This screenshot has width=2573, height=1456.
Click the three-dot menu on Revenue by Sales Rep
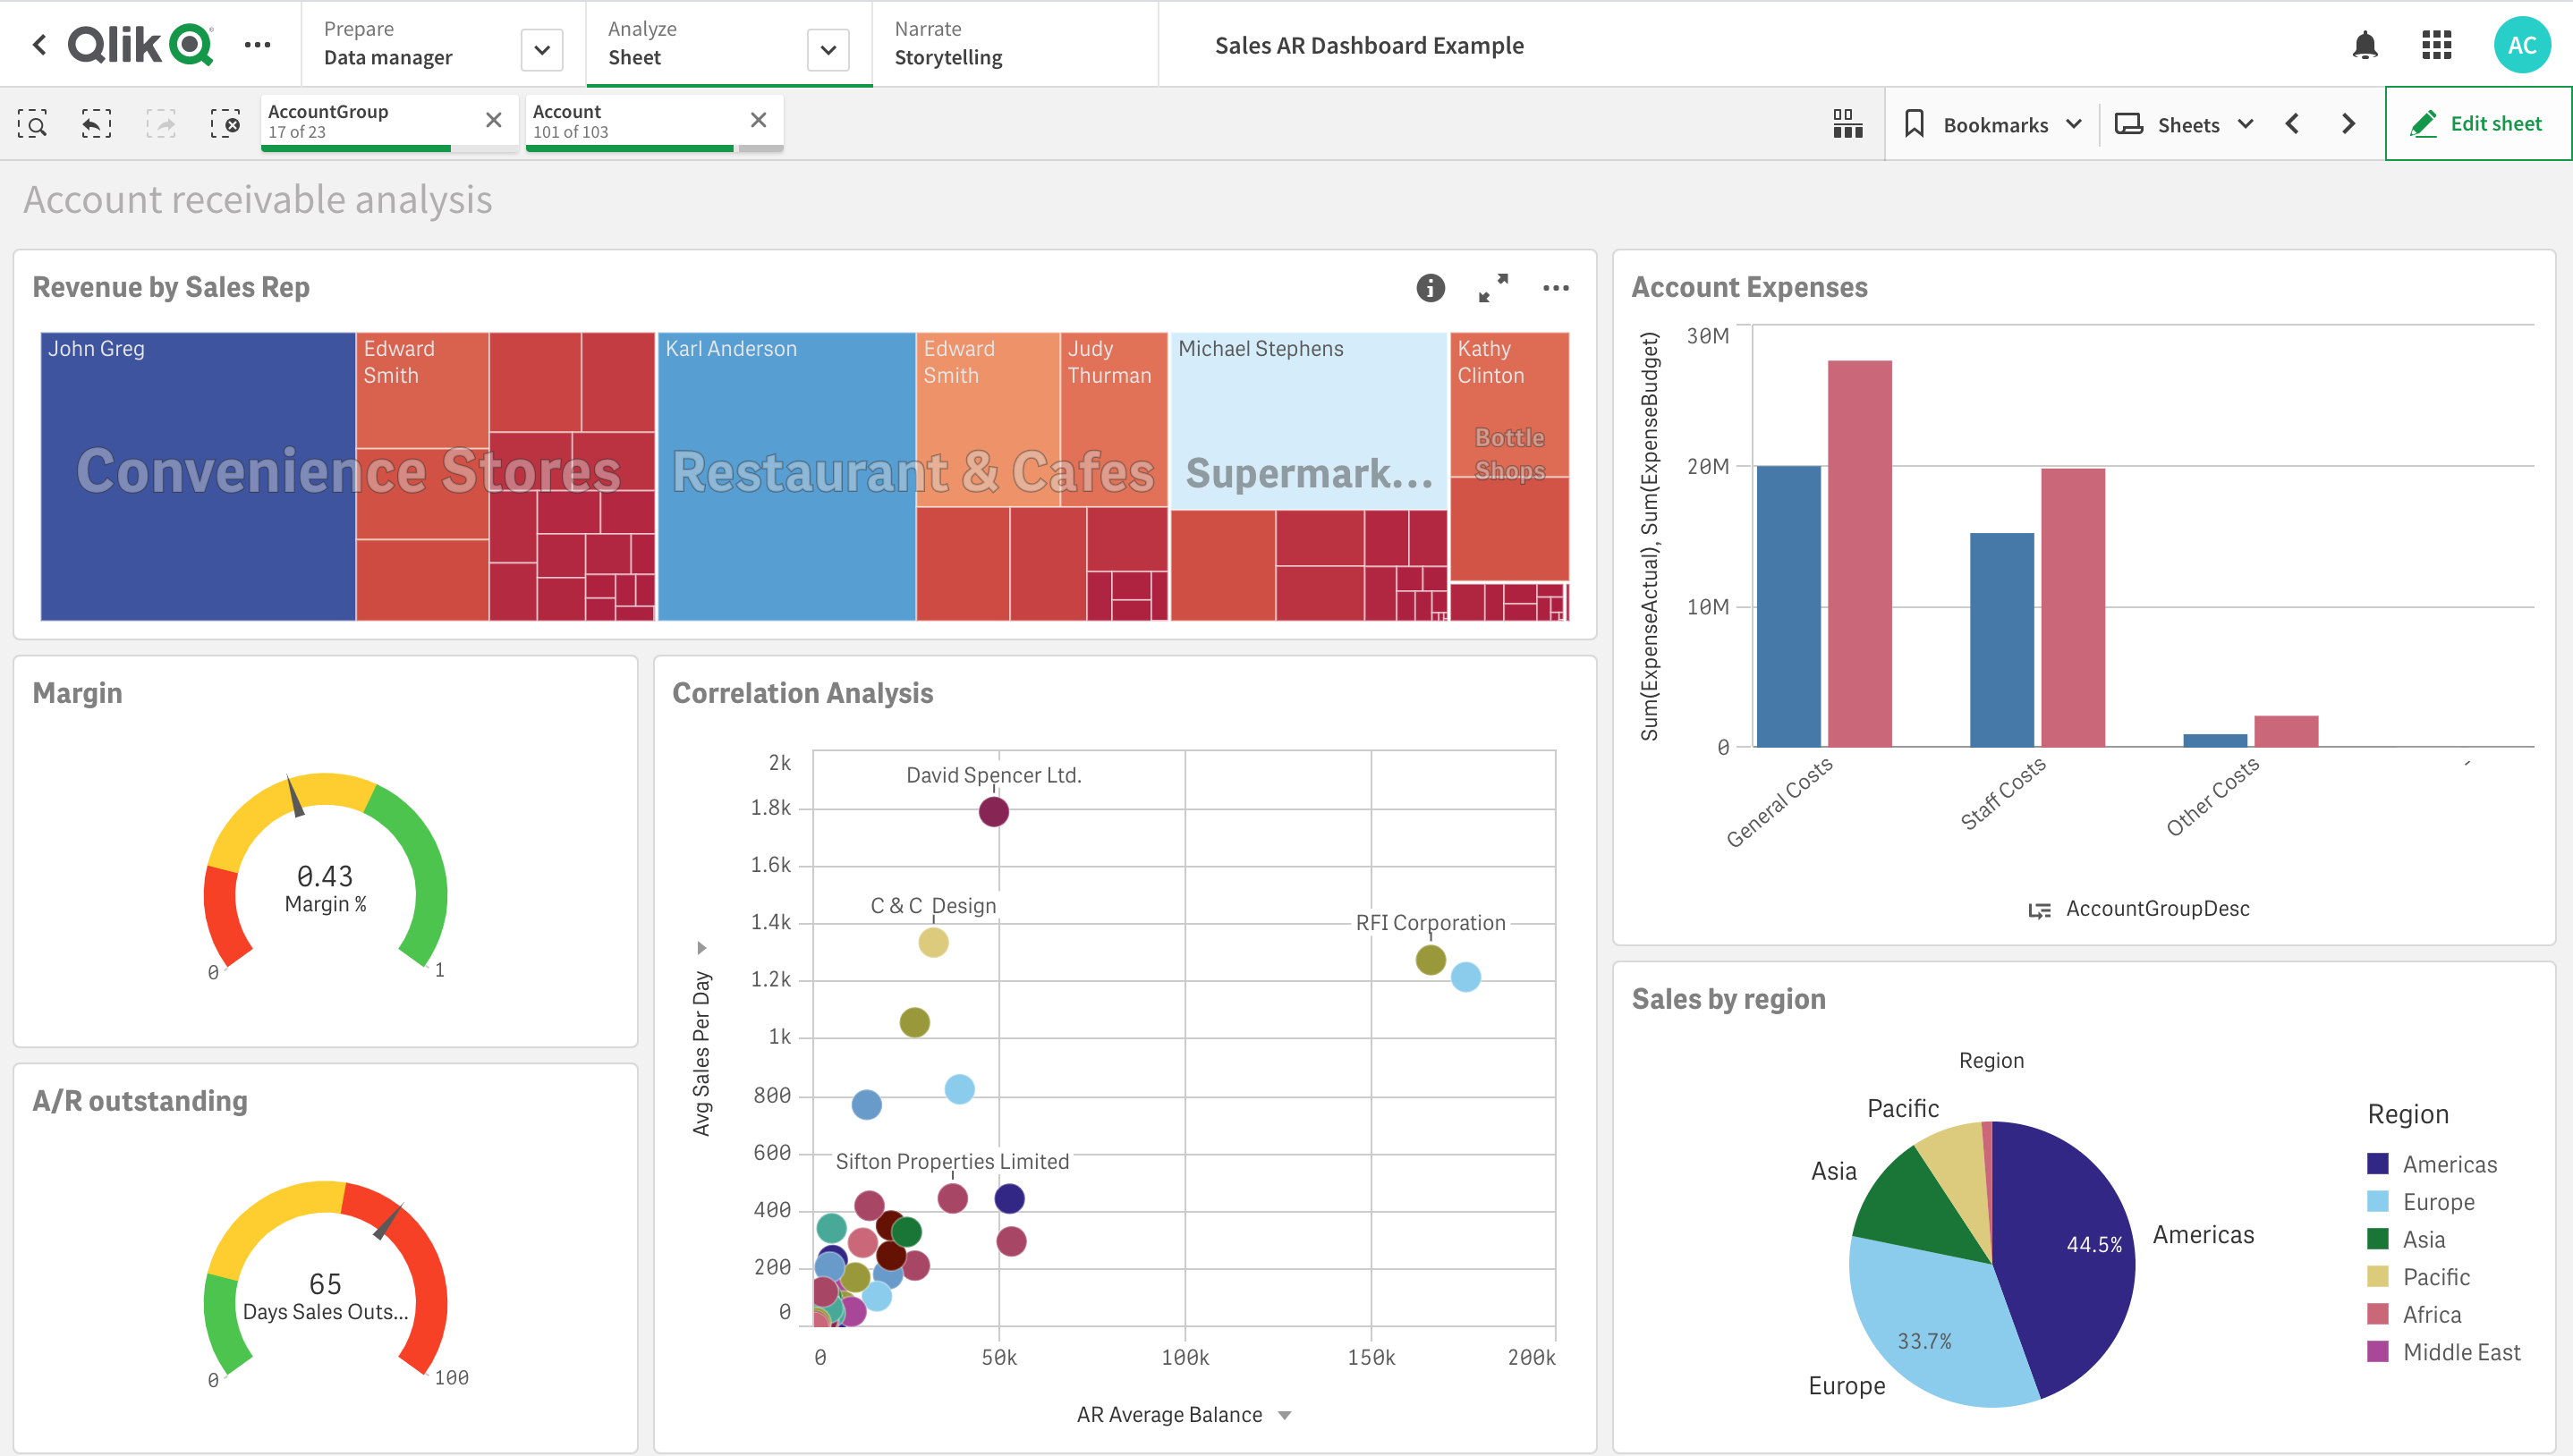(1553, 288)
